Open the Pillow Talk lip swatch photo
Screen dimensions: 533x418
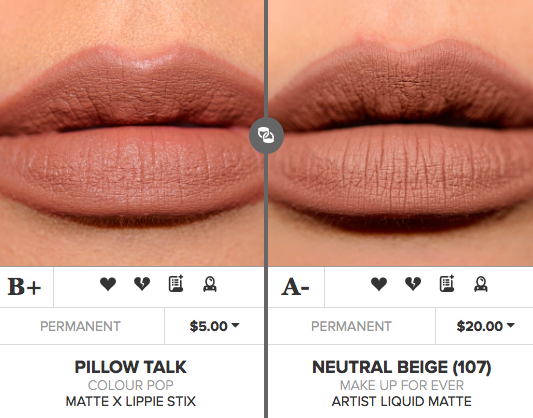(x=132, y=133)
